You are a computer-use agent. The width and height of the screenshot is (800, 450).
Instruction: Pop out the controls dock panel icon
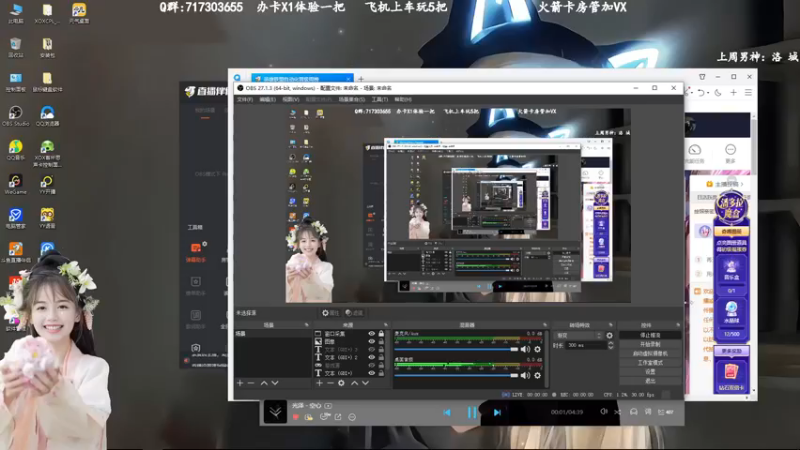tap(678, 325)
